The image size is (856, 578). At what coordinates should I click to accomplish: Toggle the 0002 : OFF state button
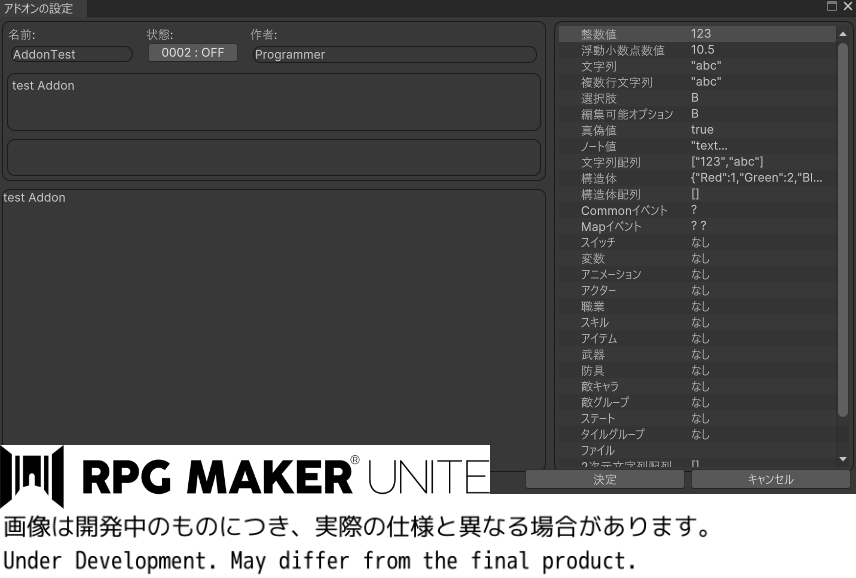pyautogui.click(x=193, y=53)
